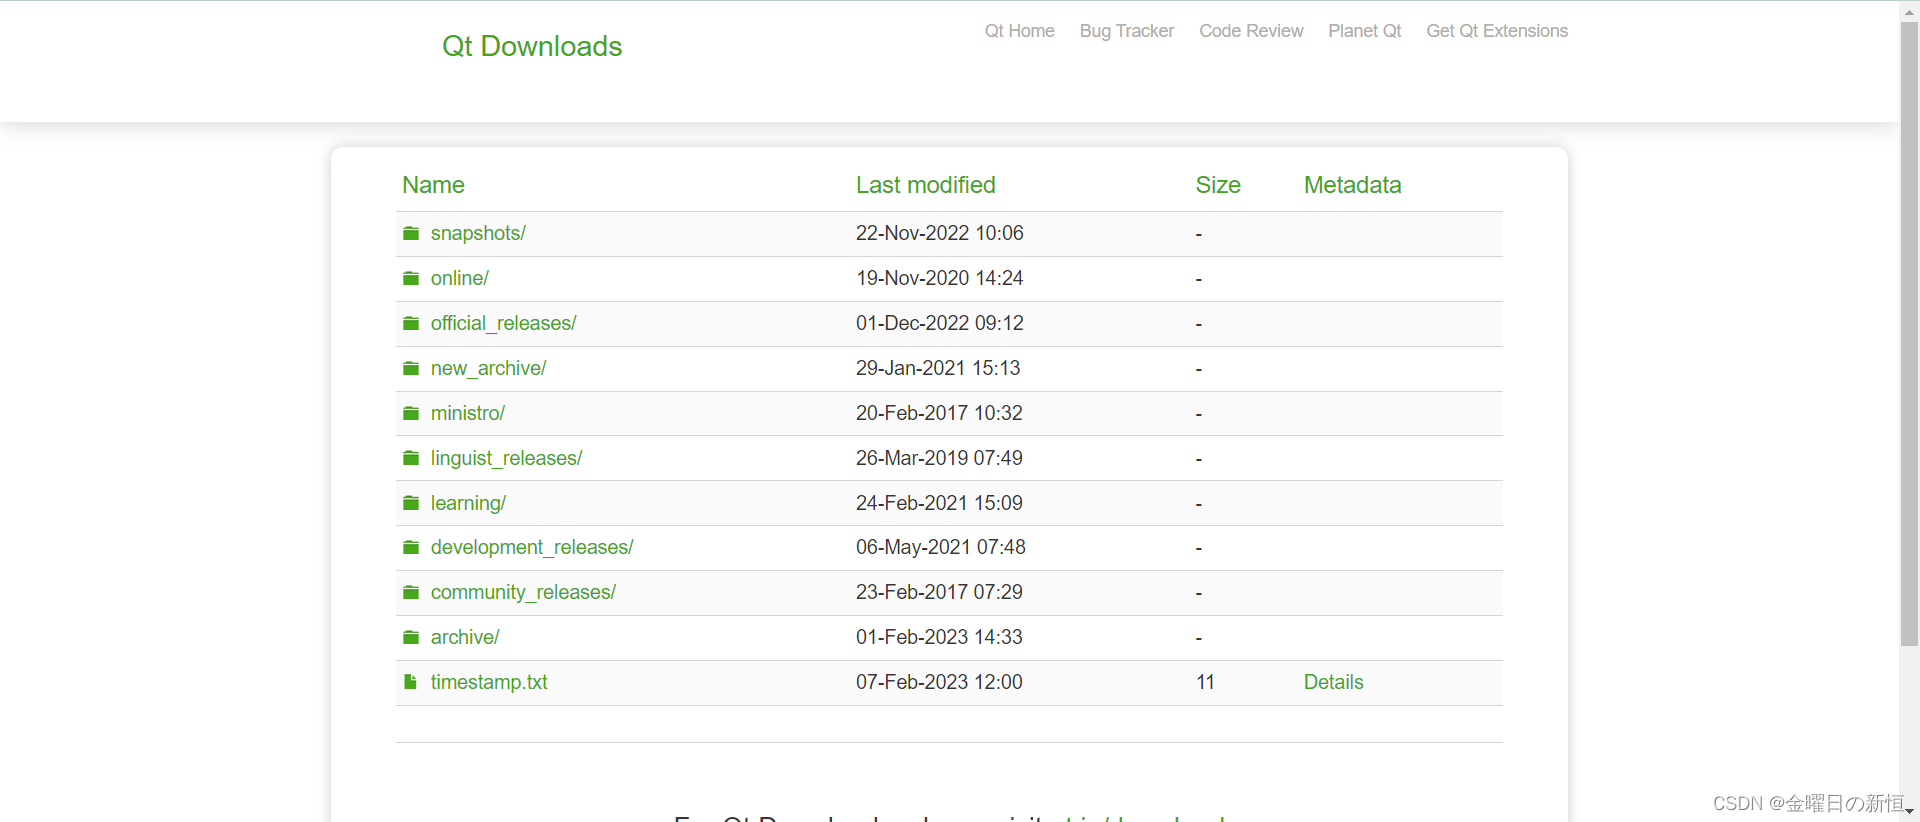Click date 24-Feb-2021 15:09 for learning
The image size is (1920, 822).
[x=939, y=503]
